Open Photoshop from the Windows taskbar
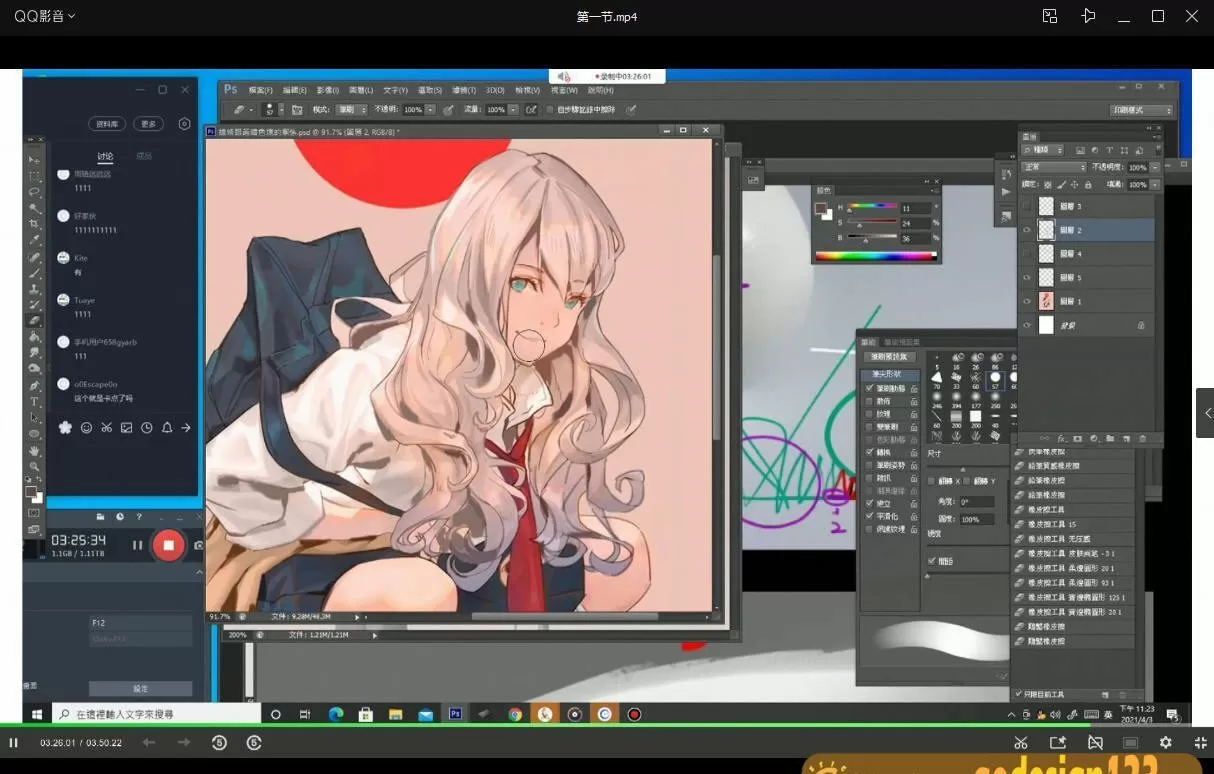This screenshot has height=774, width=1214. 455,714
